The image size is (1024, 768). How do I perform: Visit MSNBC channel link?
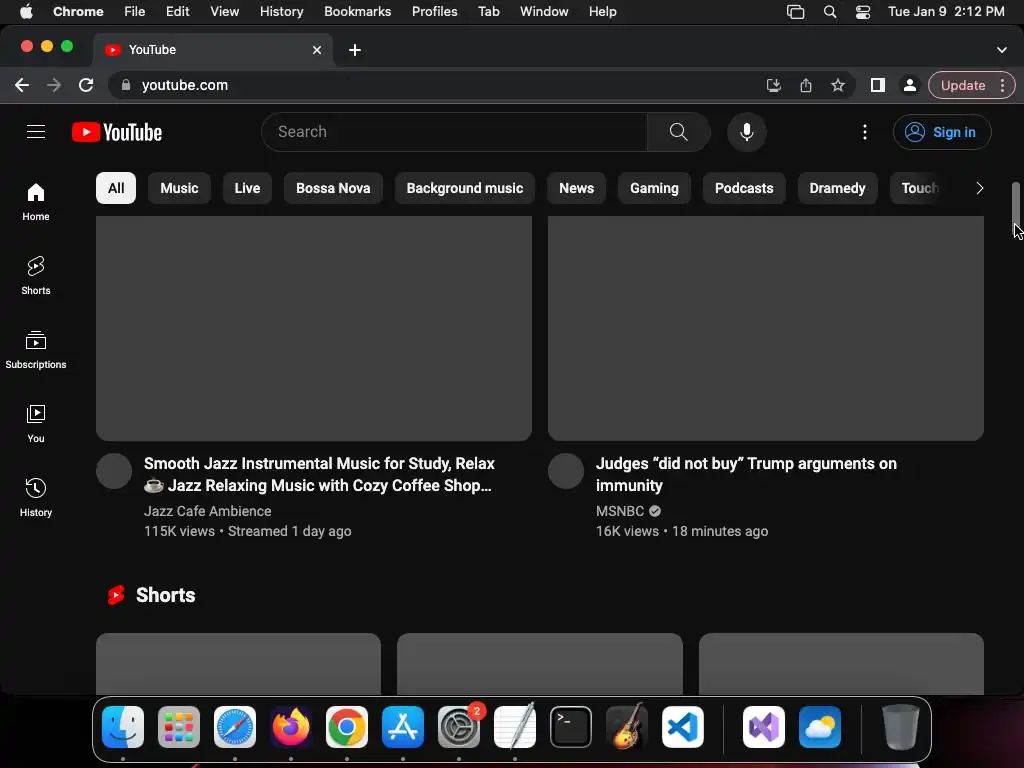coord(620,511)
